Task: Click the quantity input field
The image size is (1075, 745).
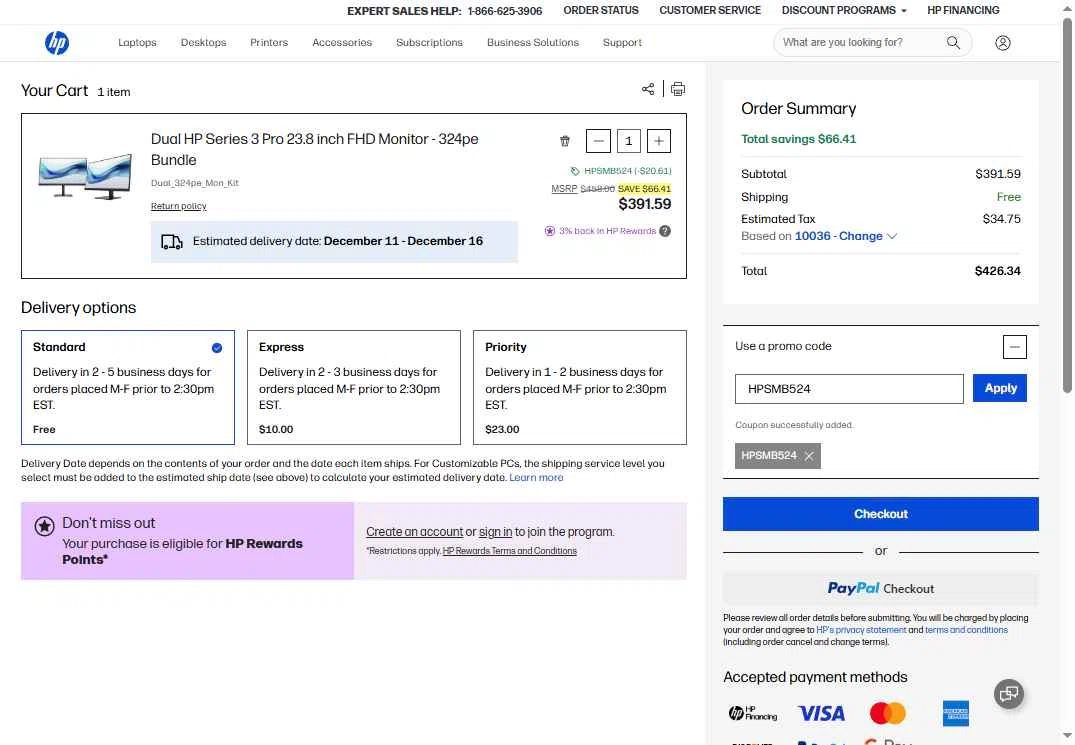Action: point(628,141)
